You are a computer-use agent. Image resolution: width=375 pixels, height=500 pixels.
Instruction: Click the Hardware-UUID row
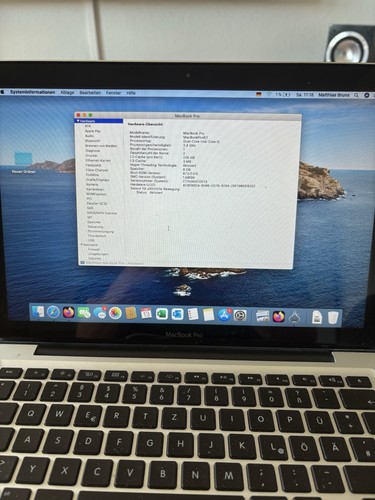[193, 185]
